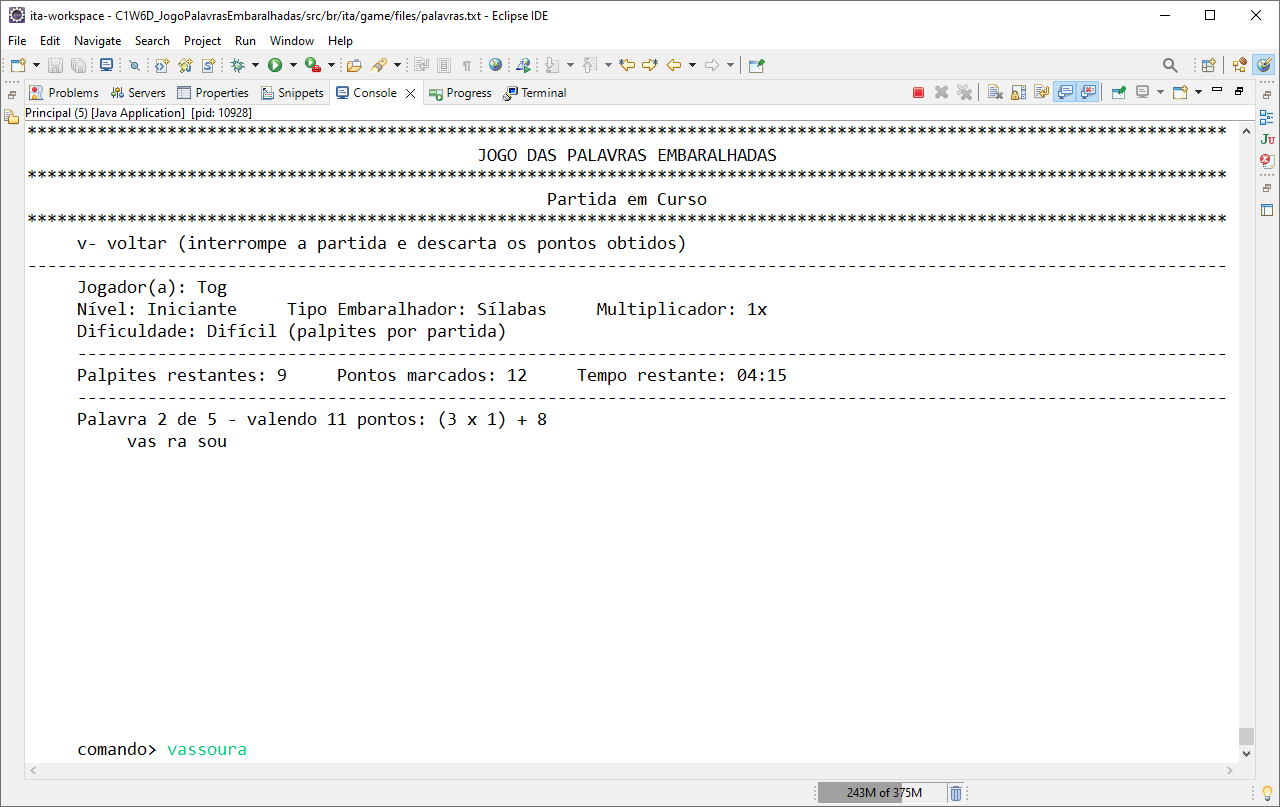
Task: Expand the Open Console dropdown arrow
Action: [1198, 92]
